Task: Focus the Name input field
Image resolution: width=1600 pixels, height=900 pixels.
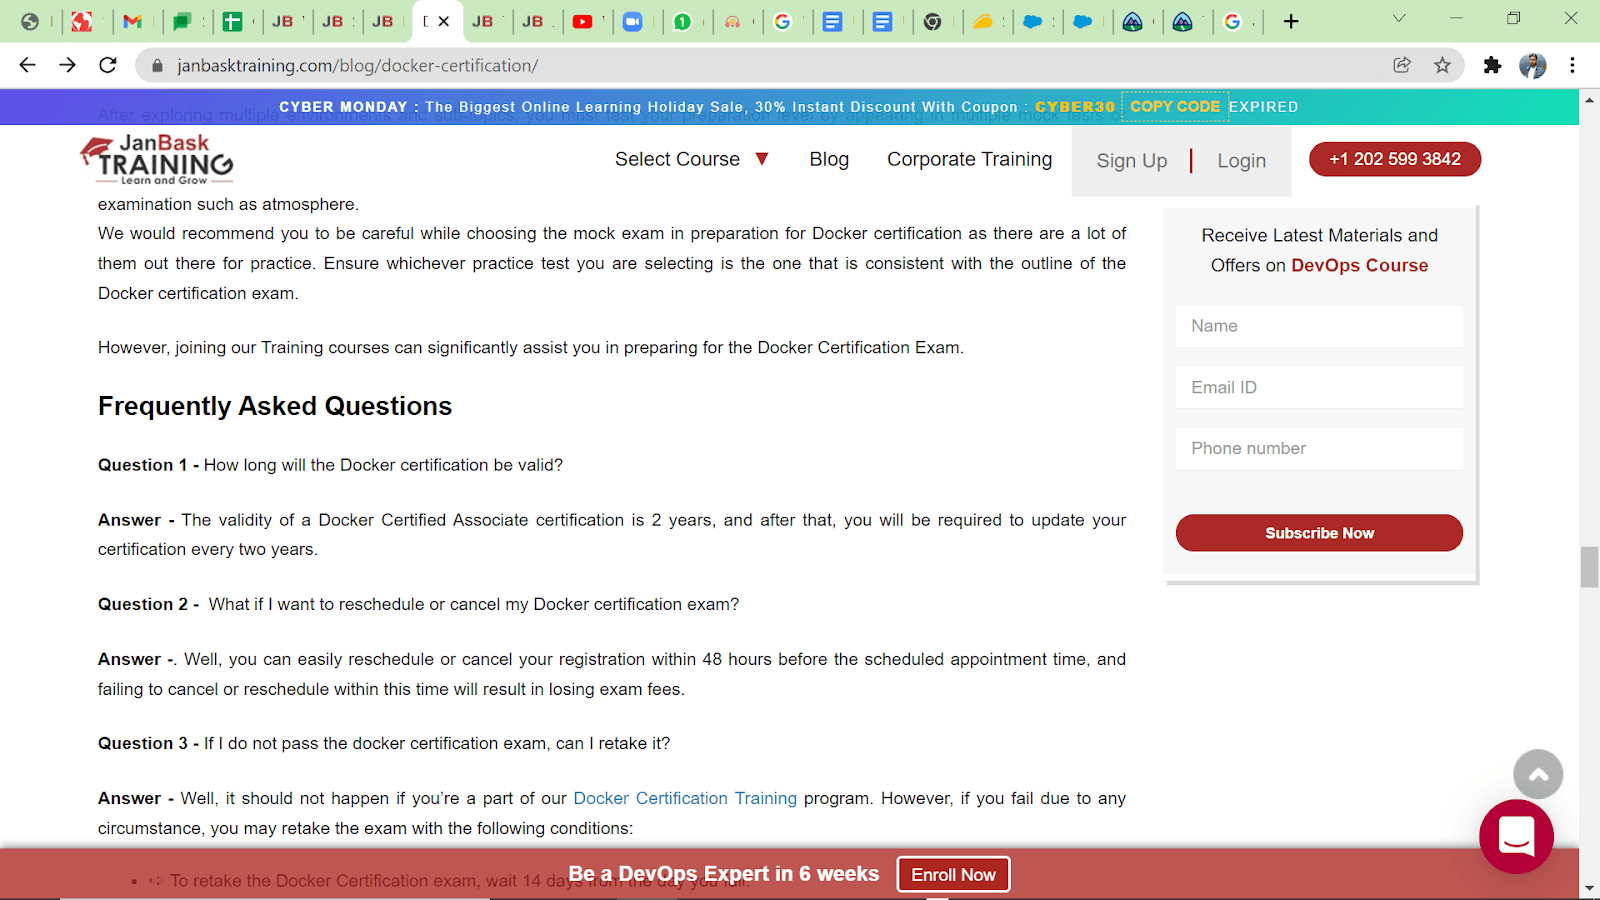Action: (1319, 326)
